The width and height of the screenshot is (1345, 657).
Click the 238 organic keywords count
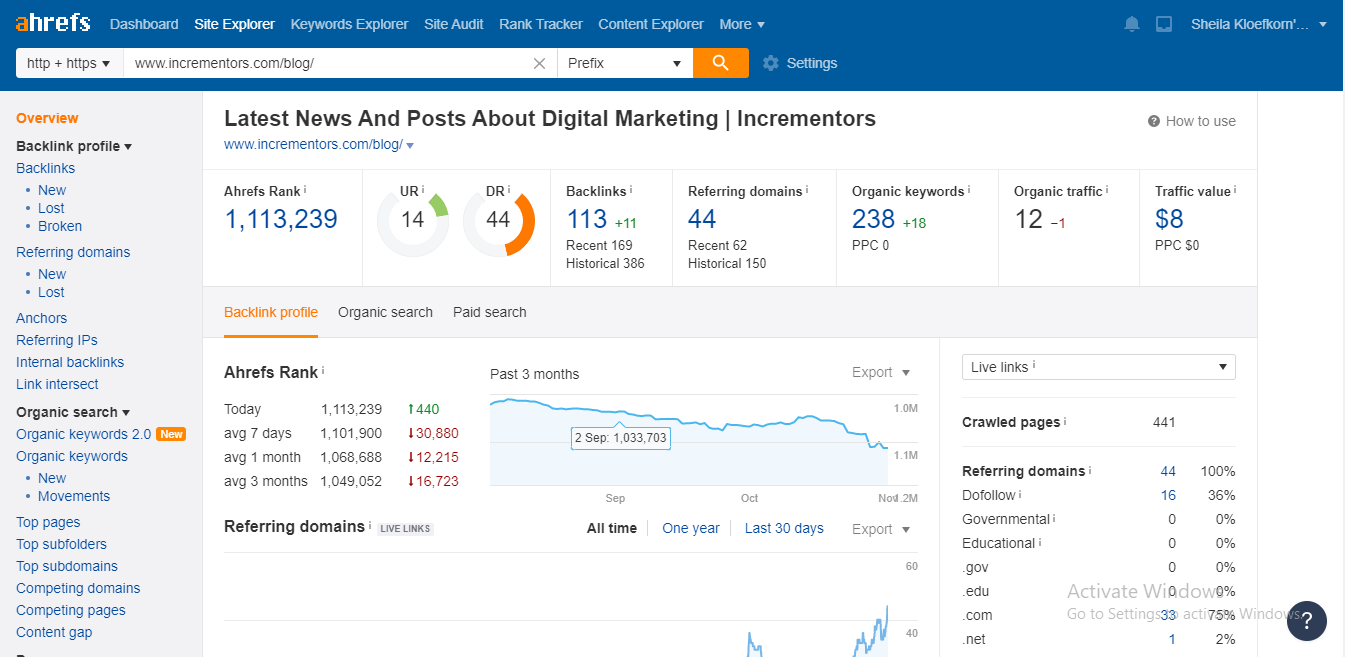coord(873,219)
